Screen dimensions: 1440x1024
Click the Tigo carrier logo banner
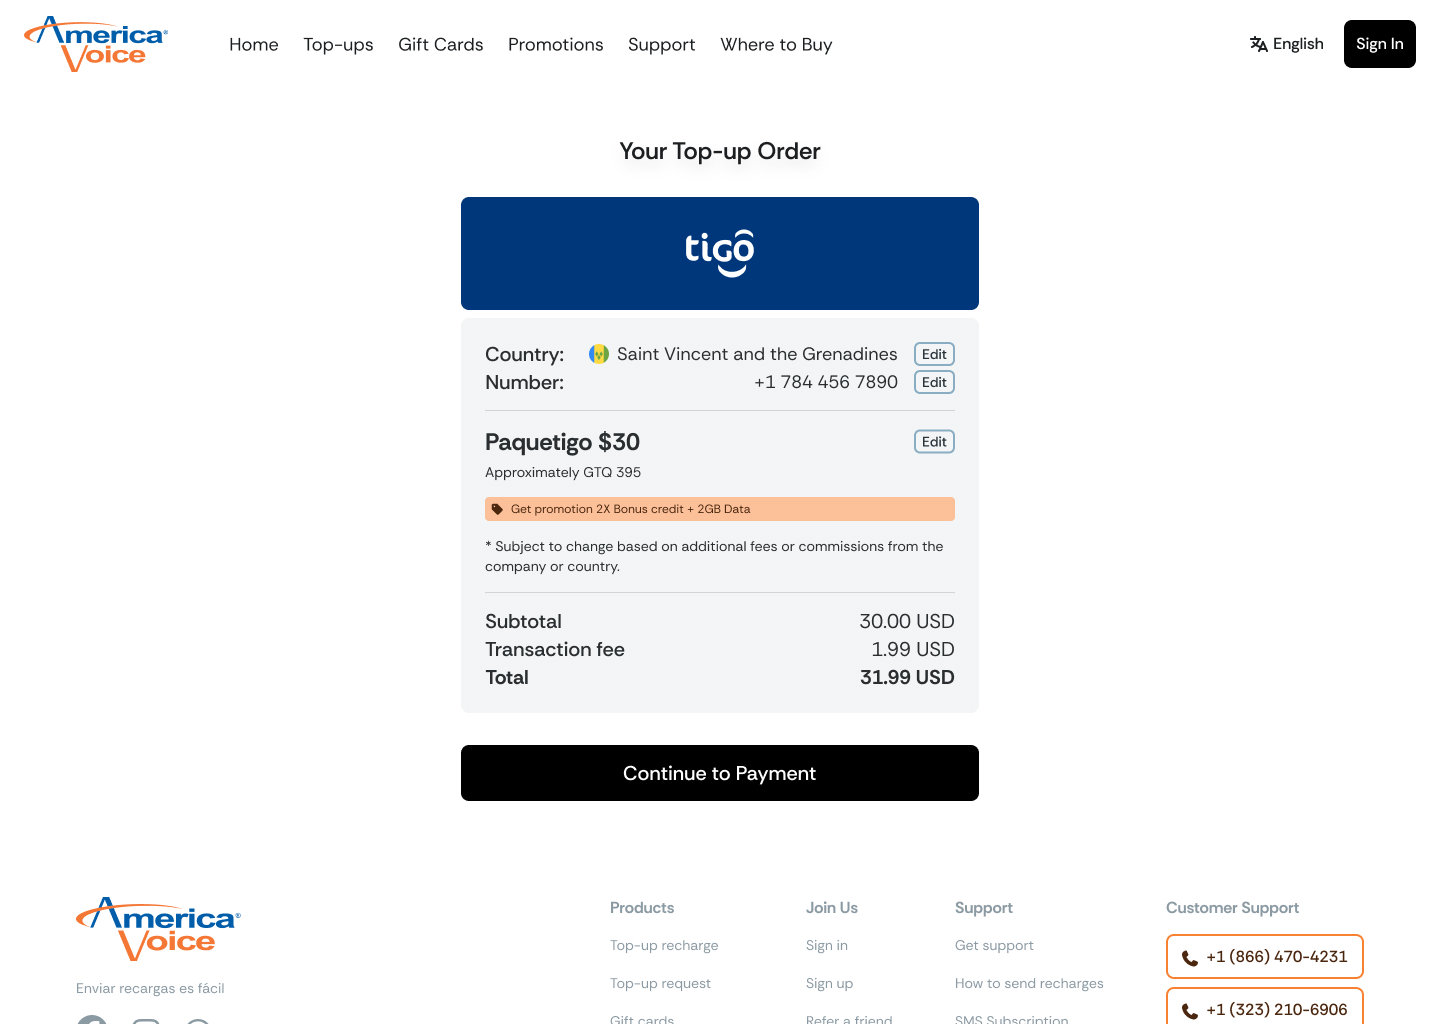pyautogui.click(x=720, y=253)
